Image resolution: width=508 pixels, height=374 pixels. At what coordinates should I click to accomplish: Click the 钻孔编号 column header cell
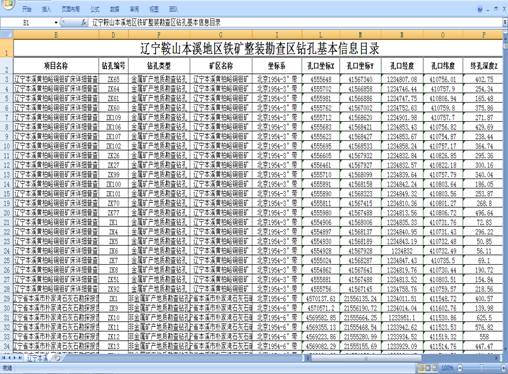[x=113, y=66]
